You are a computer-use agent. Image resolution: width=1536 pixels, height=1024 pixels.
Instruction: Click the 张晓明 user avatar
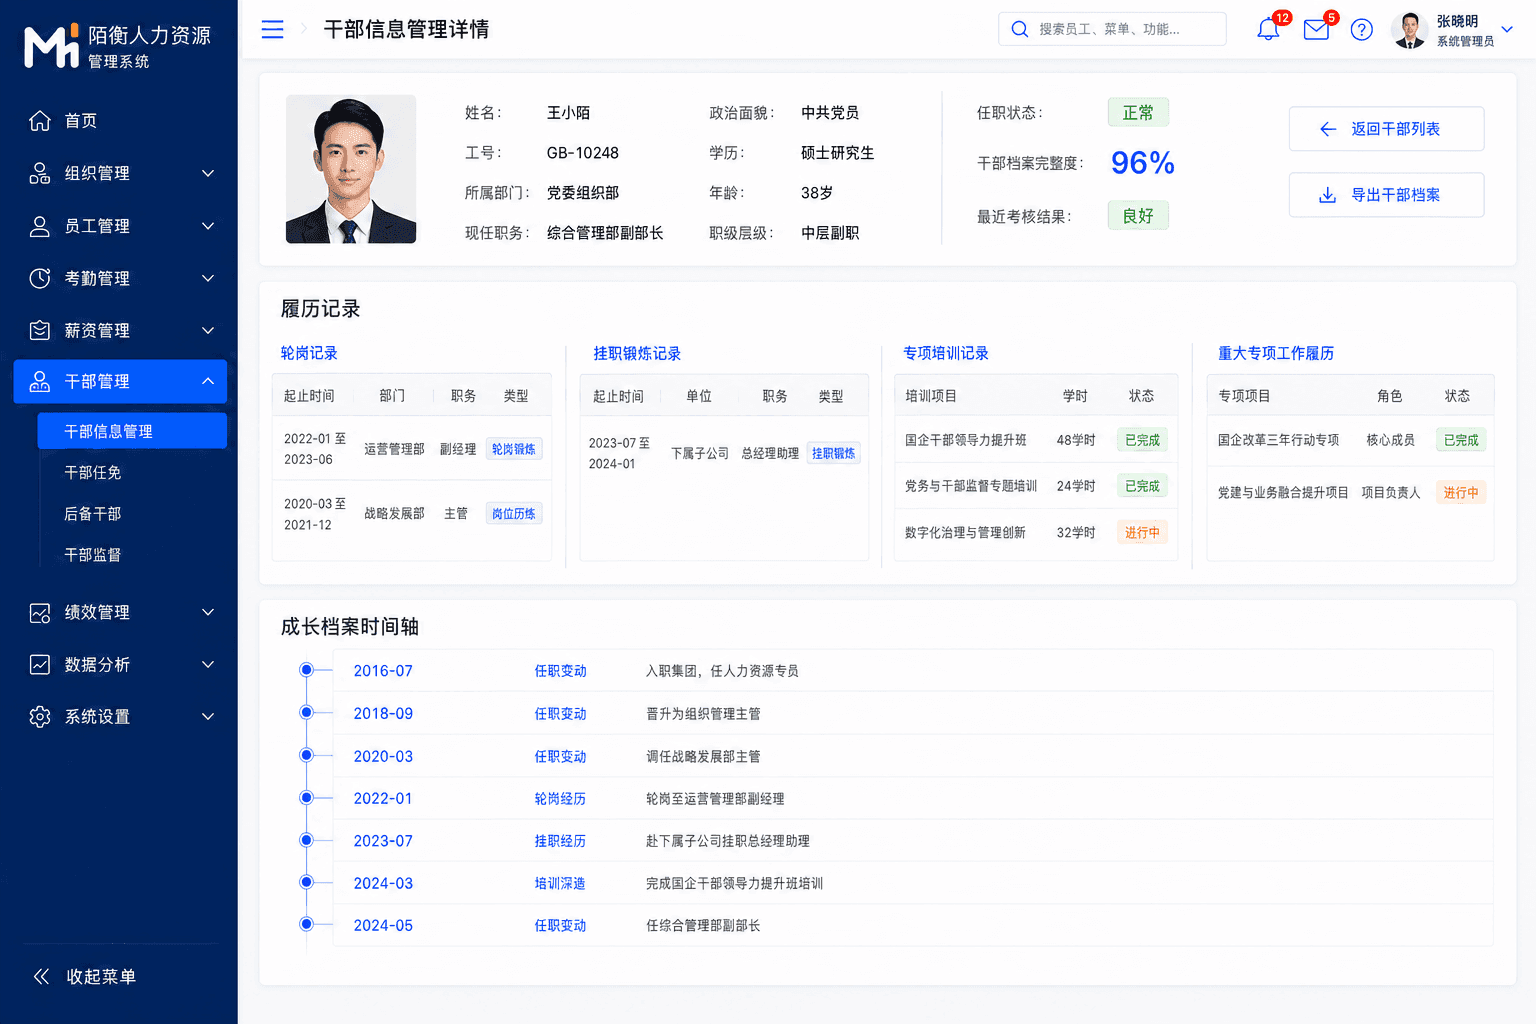click(1409, 29)
